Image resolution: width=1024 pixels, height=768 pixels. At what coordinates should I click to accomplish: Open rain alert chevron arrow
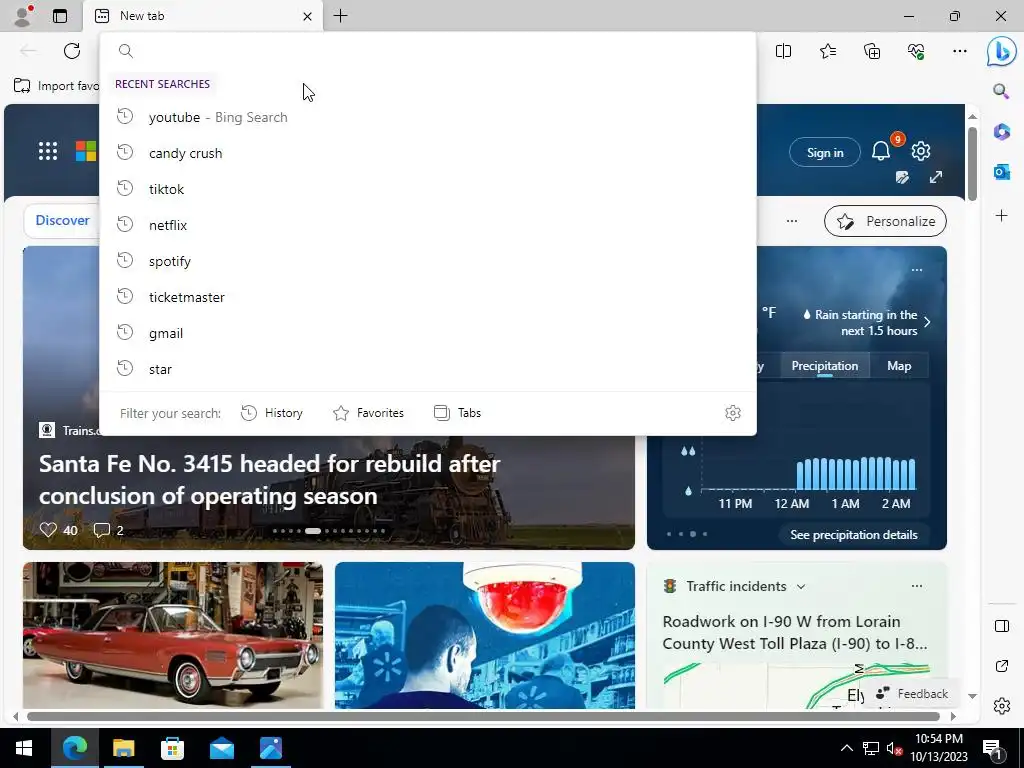(927, 322)
